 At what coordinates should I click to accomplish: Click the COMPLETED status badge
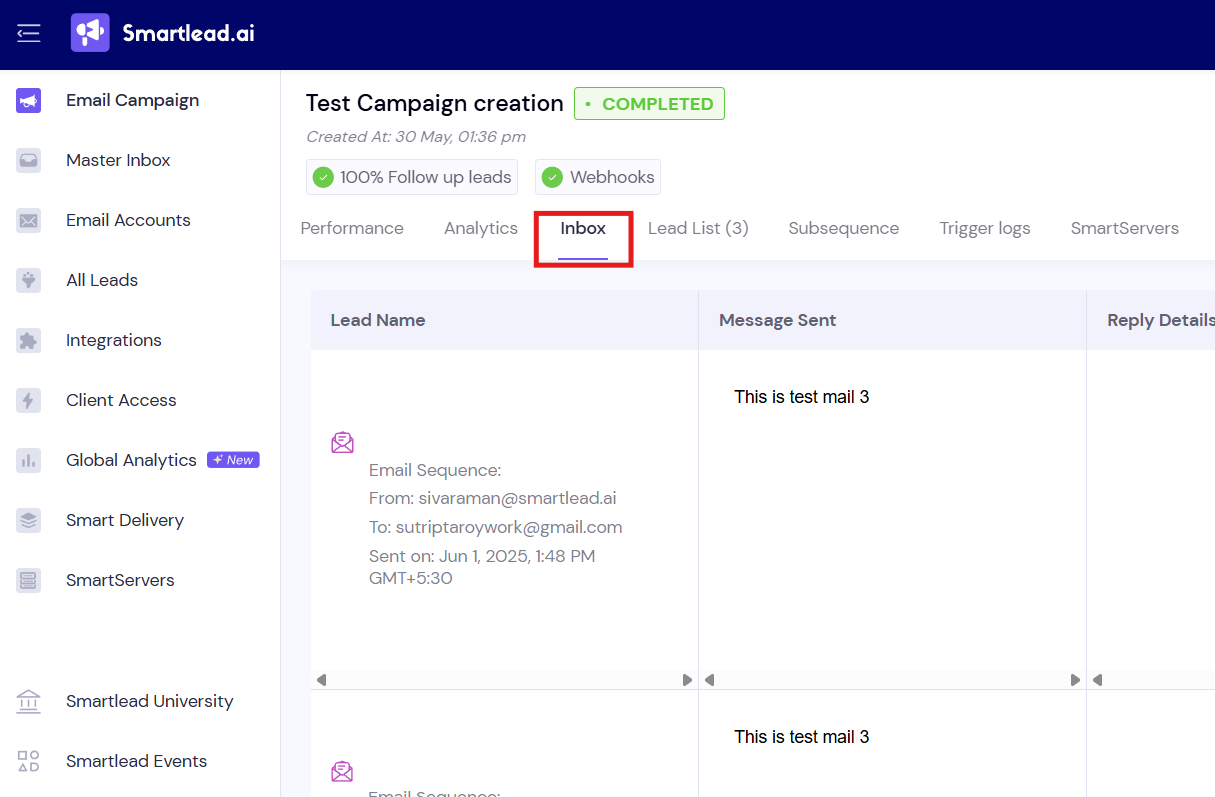click(x=649, y=104)
